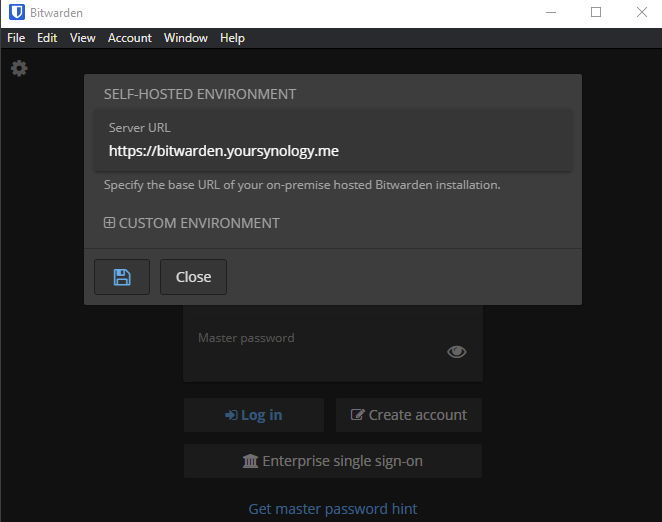Close the Bitwarden window
The image size is (662, 522).
point(642,12)
